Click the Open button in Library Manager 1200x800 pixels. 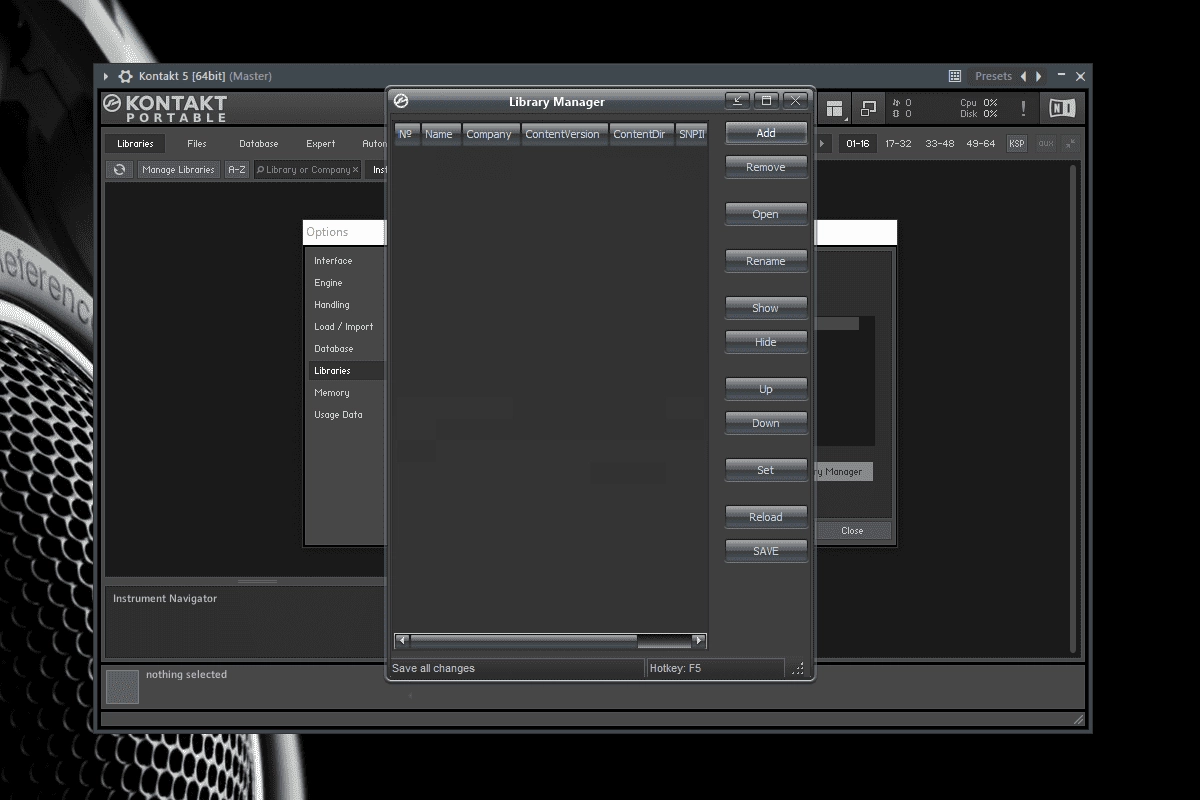pos(766,214)
